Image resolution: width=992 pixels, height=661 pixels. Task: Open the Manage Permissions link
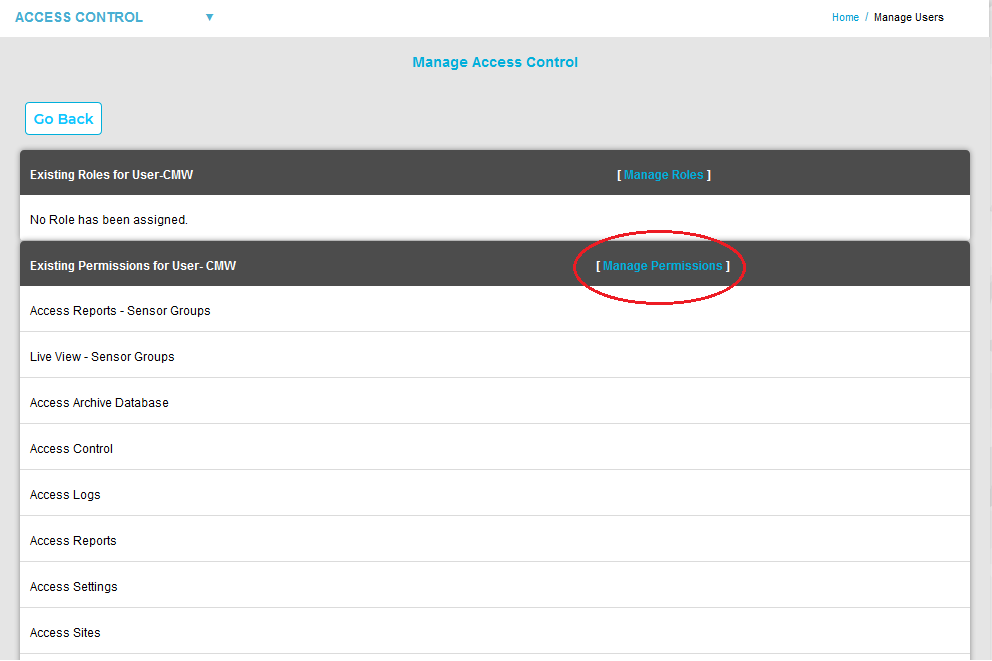[x=662, y=266]
